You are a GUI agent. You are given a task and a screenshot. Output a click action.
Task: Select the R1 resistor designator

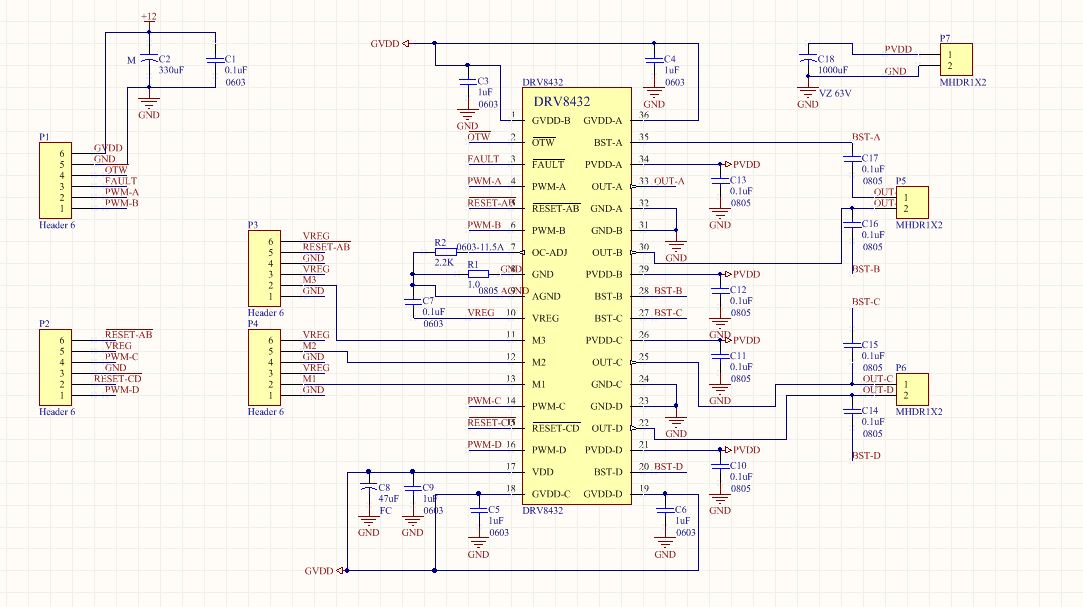click(x=473, y=264)
